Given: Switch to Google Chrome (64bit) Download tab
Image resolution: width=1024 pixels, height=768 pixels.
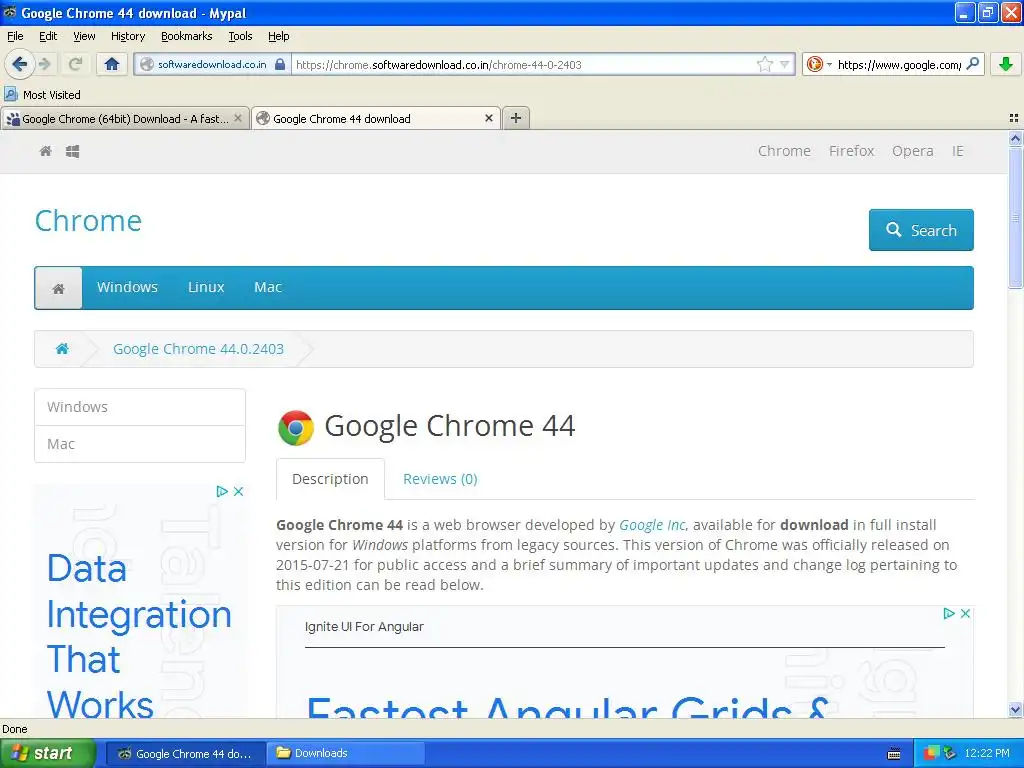Looking at the screenshot, I should tap(125, 118).
